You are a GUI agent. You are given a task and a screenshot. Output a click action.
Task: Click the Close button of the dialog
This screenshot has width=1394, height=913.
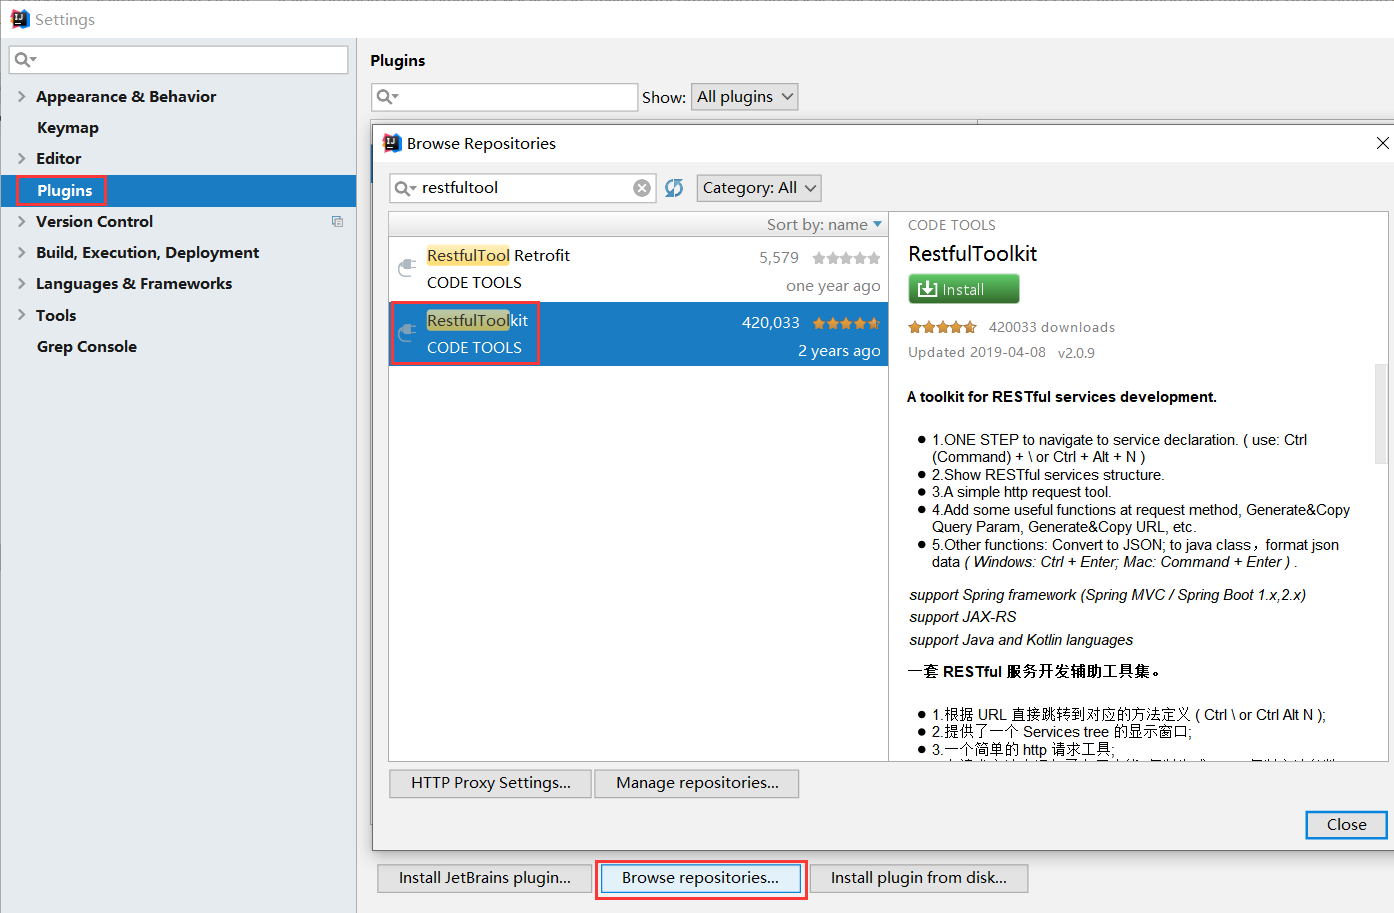(1346, 825)
